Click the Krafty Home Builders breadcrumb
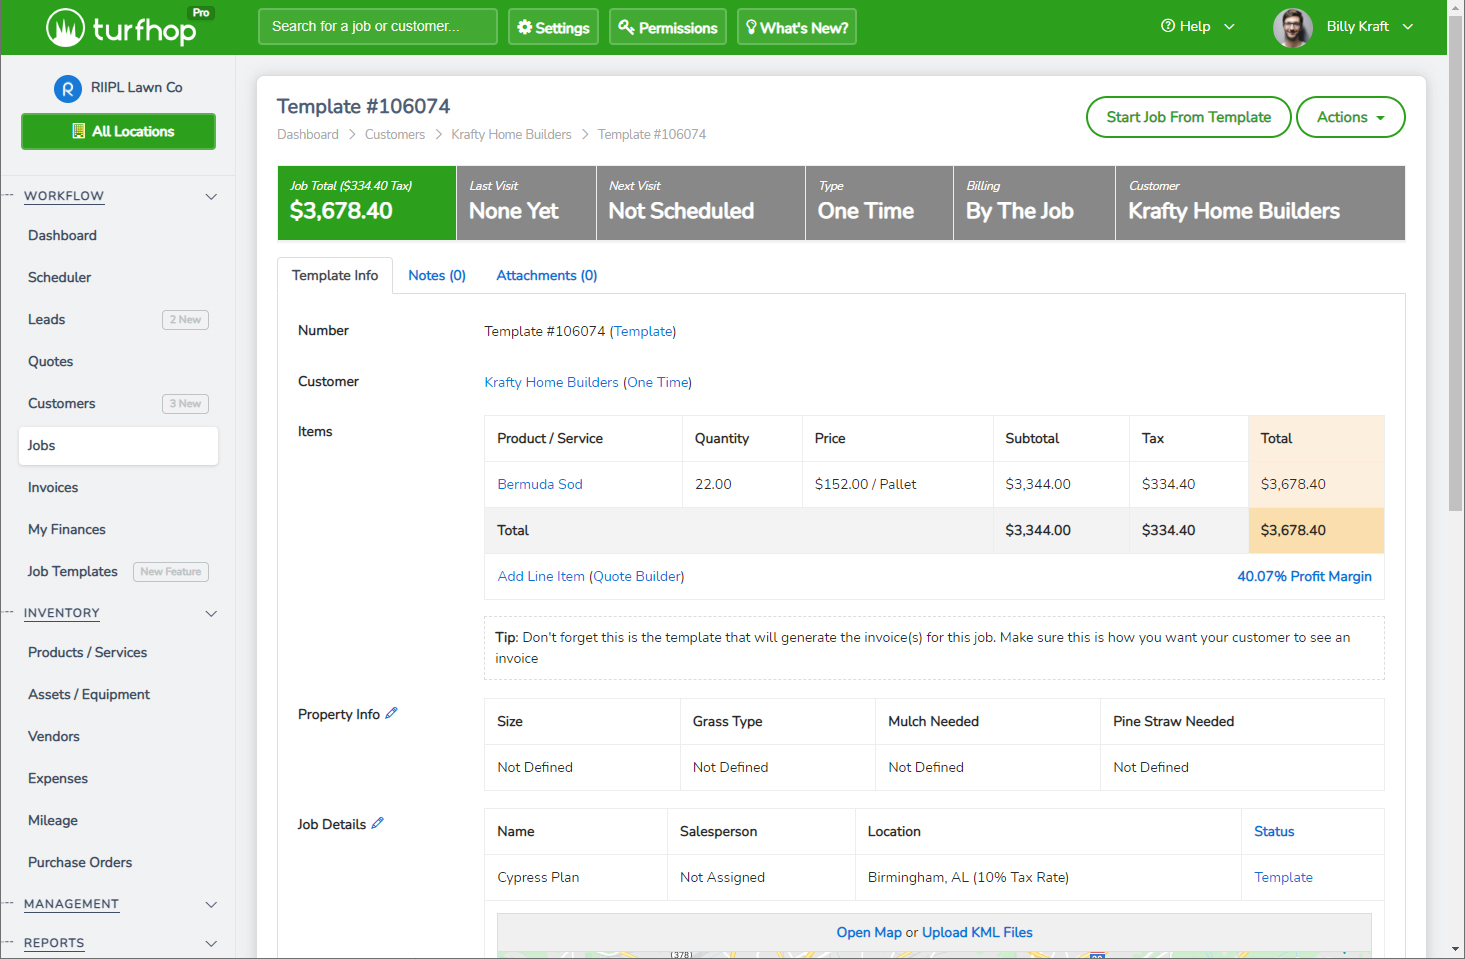 click(x=511, y=134)
